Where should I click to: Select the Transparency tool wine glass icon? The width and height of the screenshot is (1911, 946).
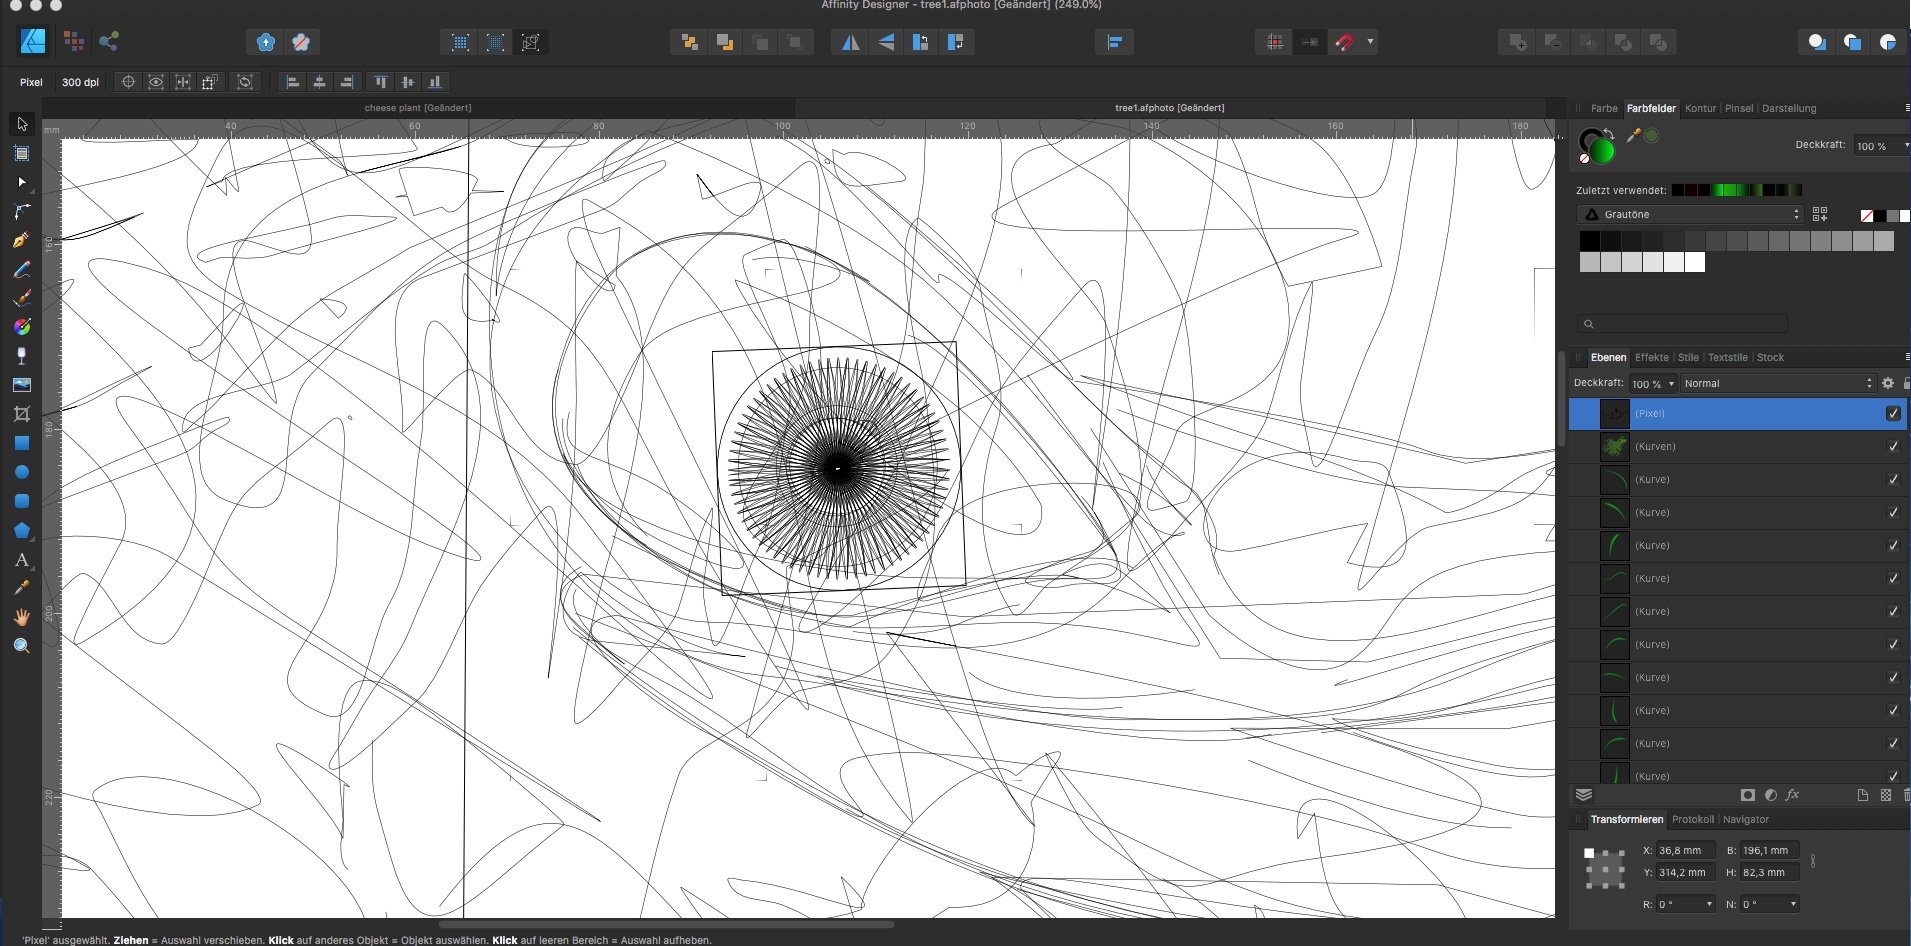[x=22, y=356]
